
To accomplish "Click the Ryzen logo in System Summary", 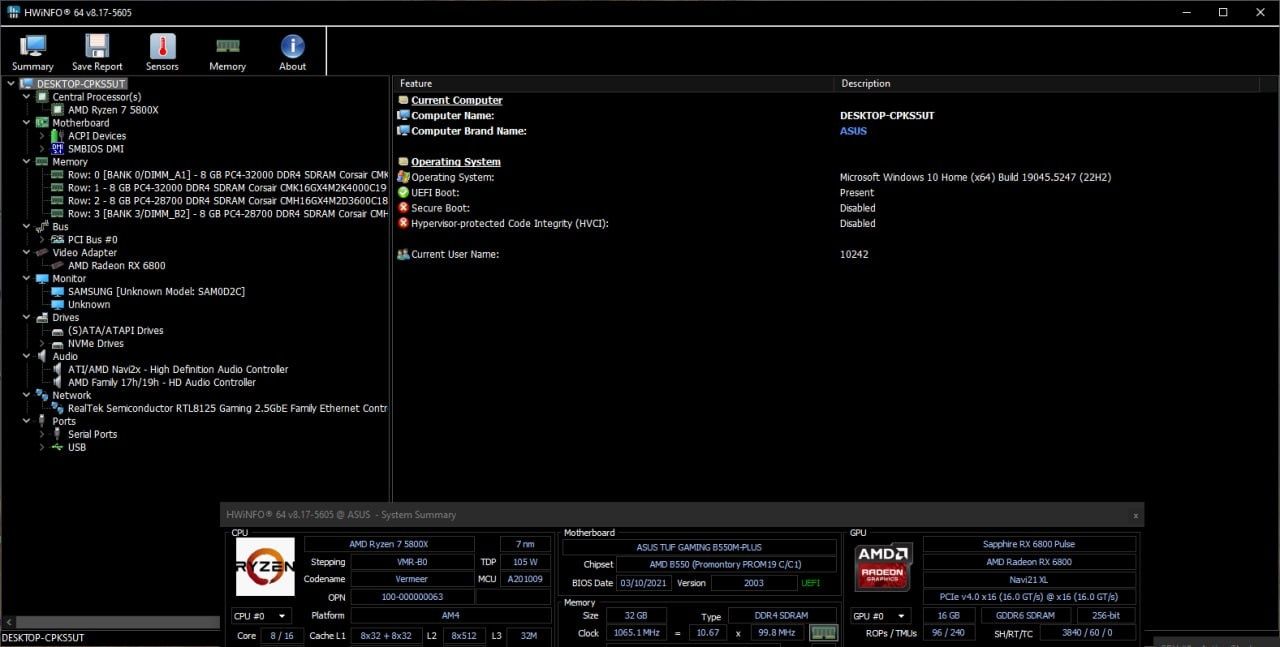I will pos(265,566).
